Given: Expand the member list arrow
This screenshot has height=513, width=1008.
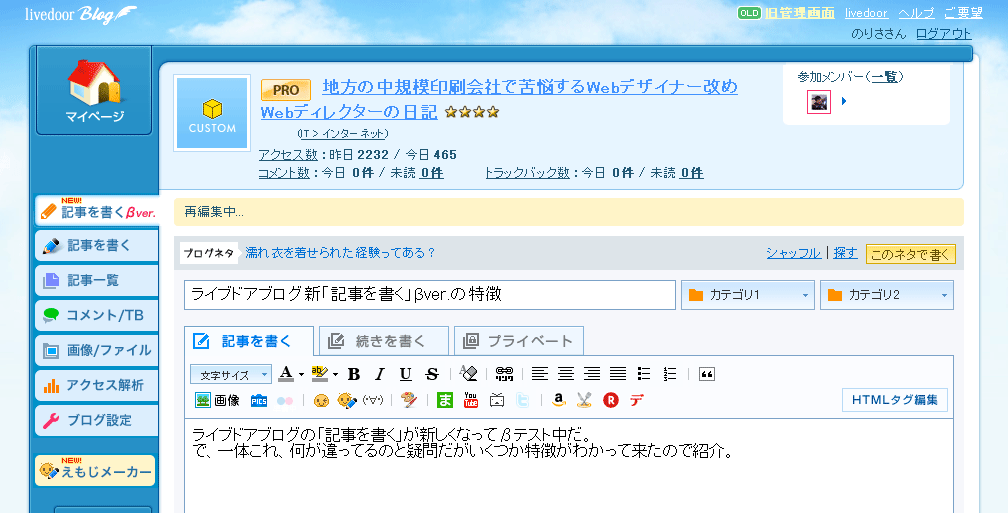Looking at the screenshot, I should pyautogui.click(x=844, y=101).
